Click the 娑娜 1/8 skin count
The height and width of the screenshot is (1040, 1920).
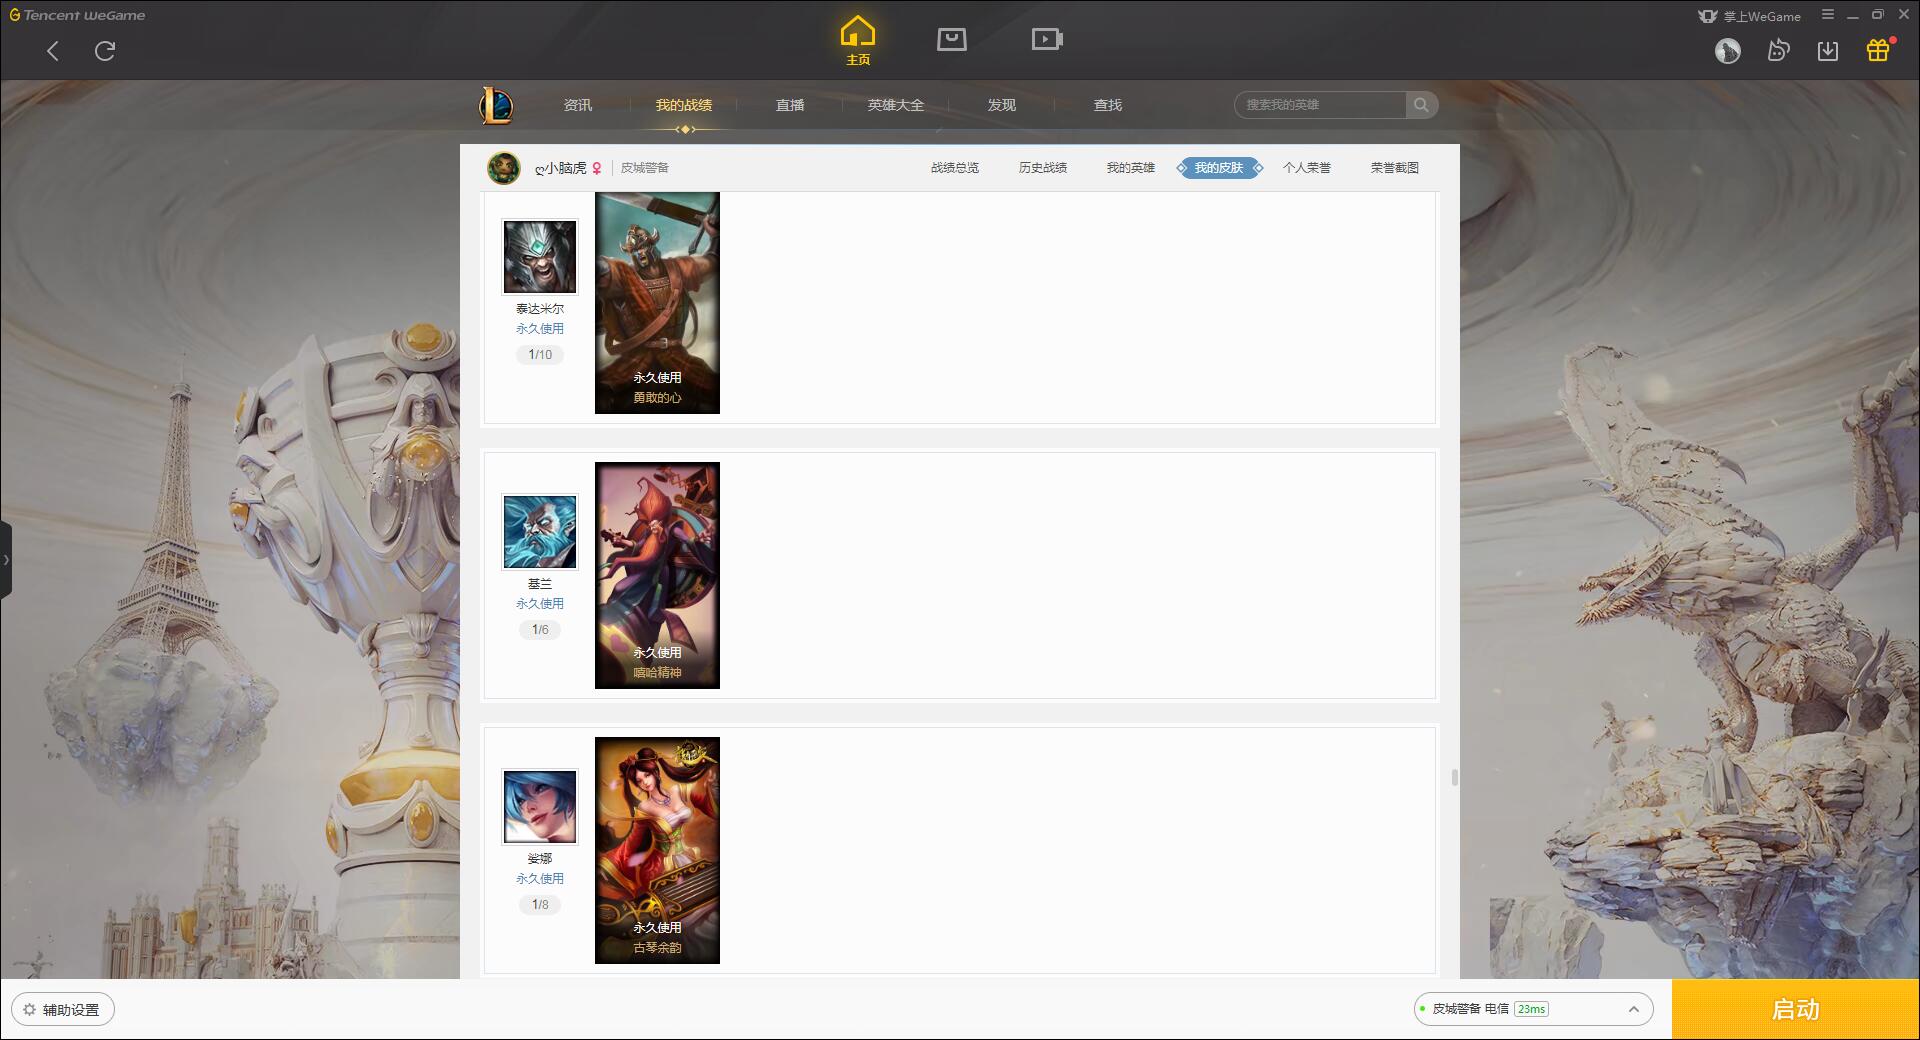[x=540, y=905]
